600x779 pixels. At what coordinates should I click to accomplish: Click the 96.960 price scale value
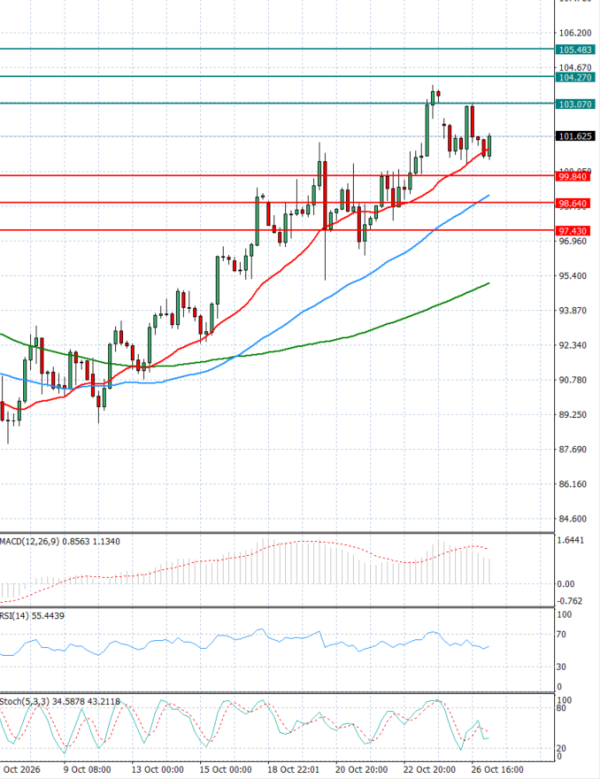[575, 241]
